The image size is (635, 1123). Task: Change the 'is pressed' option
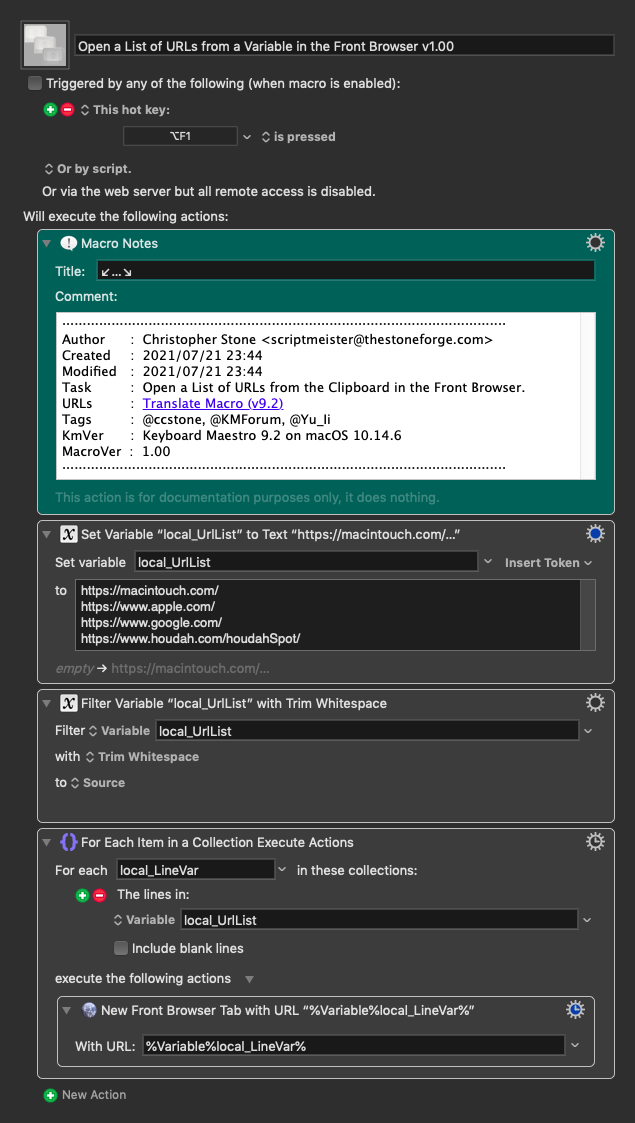coord(298,137)
